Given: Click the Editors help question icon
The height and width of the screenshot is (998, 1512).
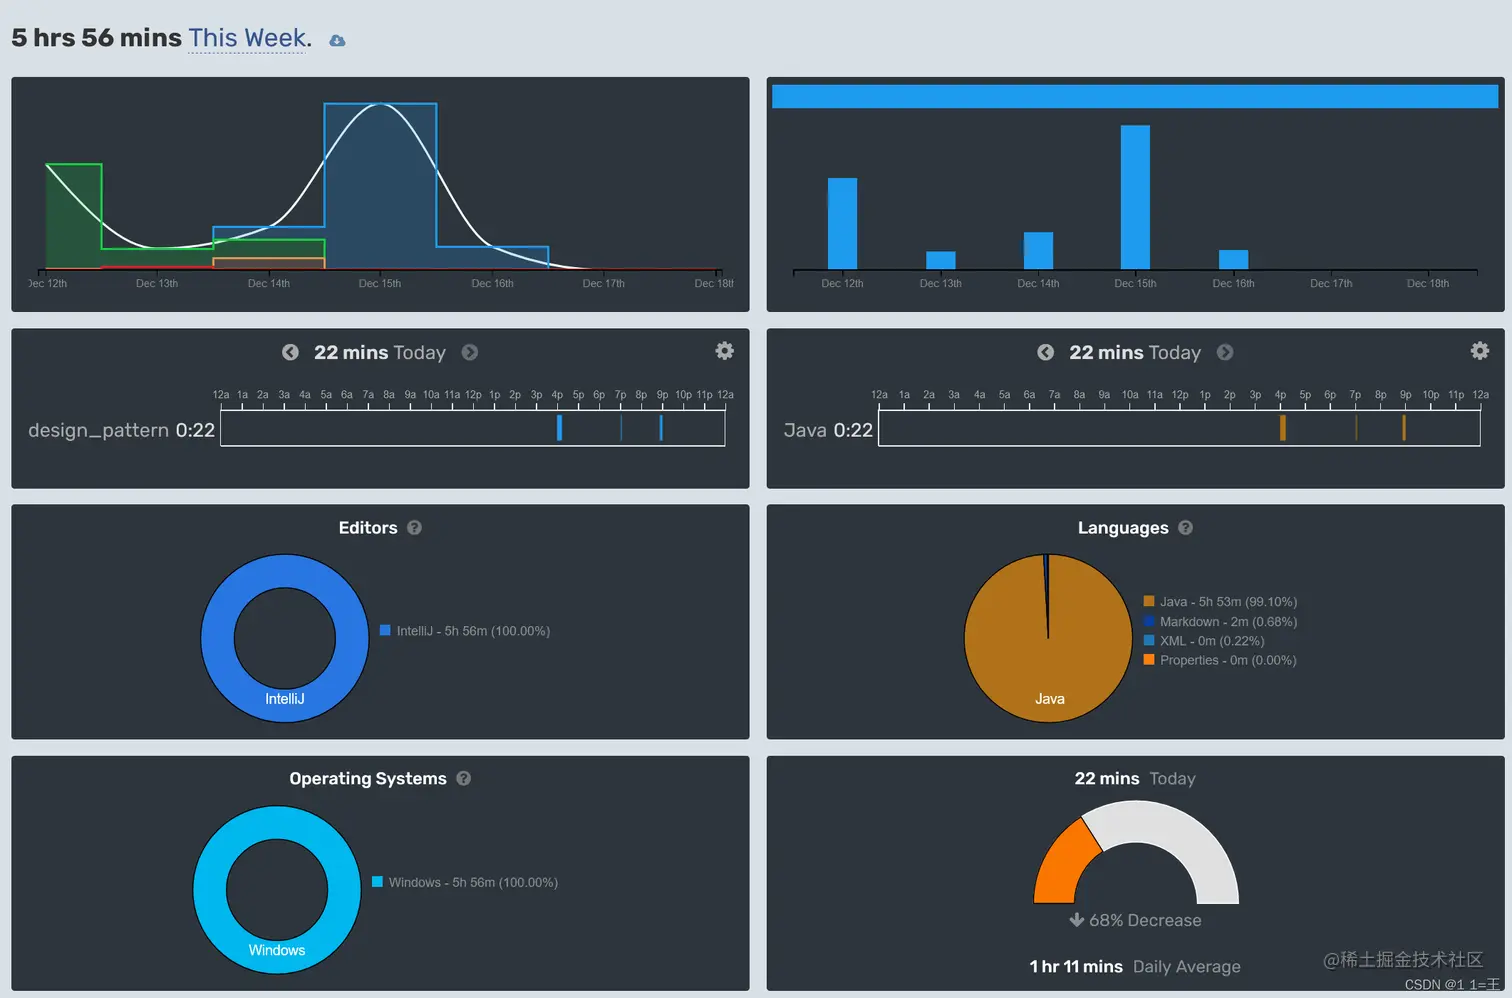Looking at the screenshot, I should (x=414, y=527).
